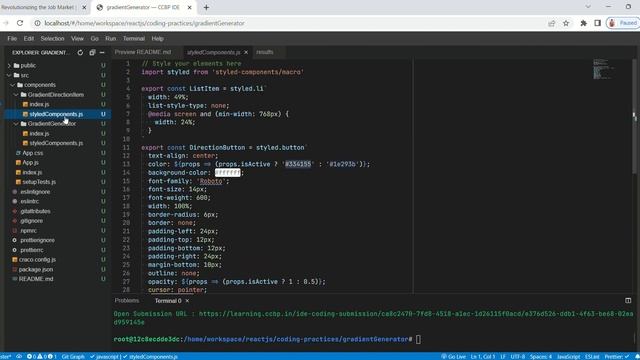Click the #ffffff color value on line 14
This screenshot has height=360, width=640.
pyautogui.click(x=228, y=173)
